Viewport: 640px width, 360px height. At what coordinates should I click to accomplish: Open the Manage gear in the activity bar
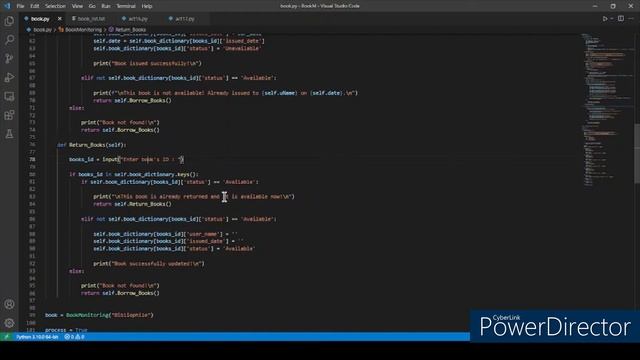[x=9, y=323]
